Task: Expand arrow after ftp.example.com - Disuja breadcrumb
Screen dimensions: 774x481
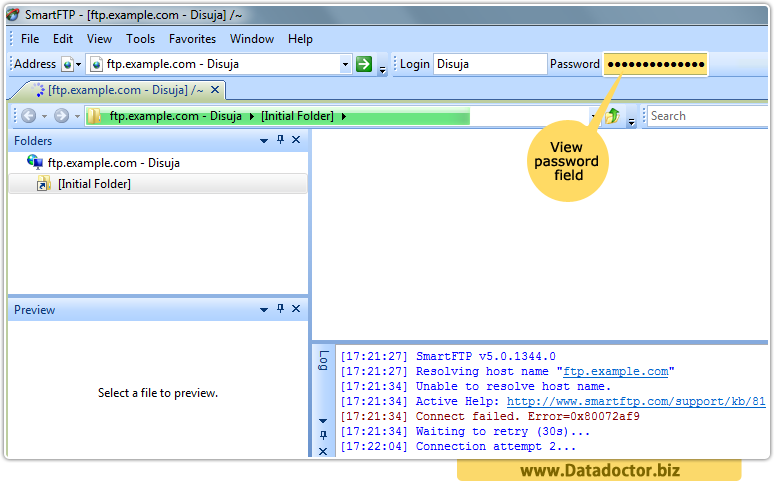Action: pos(252,117)
